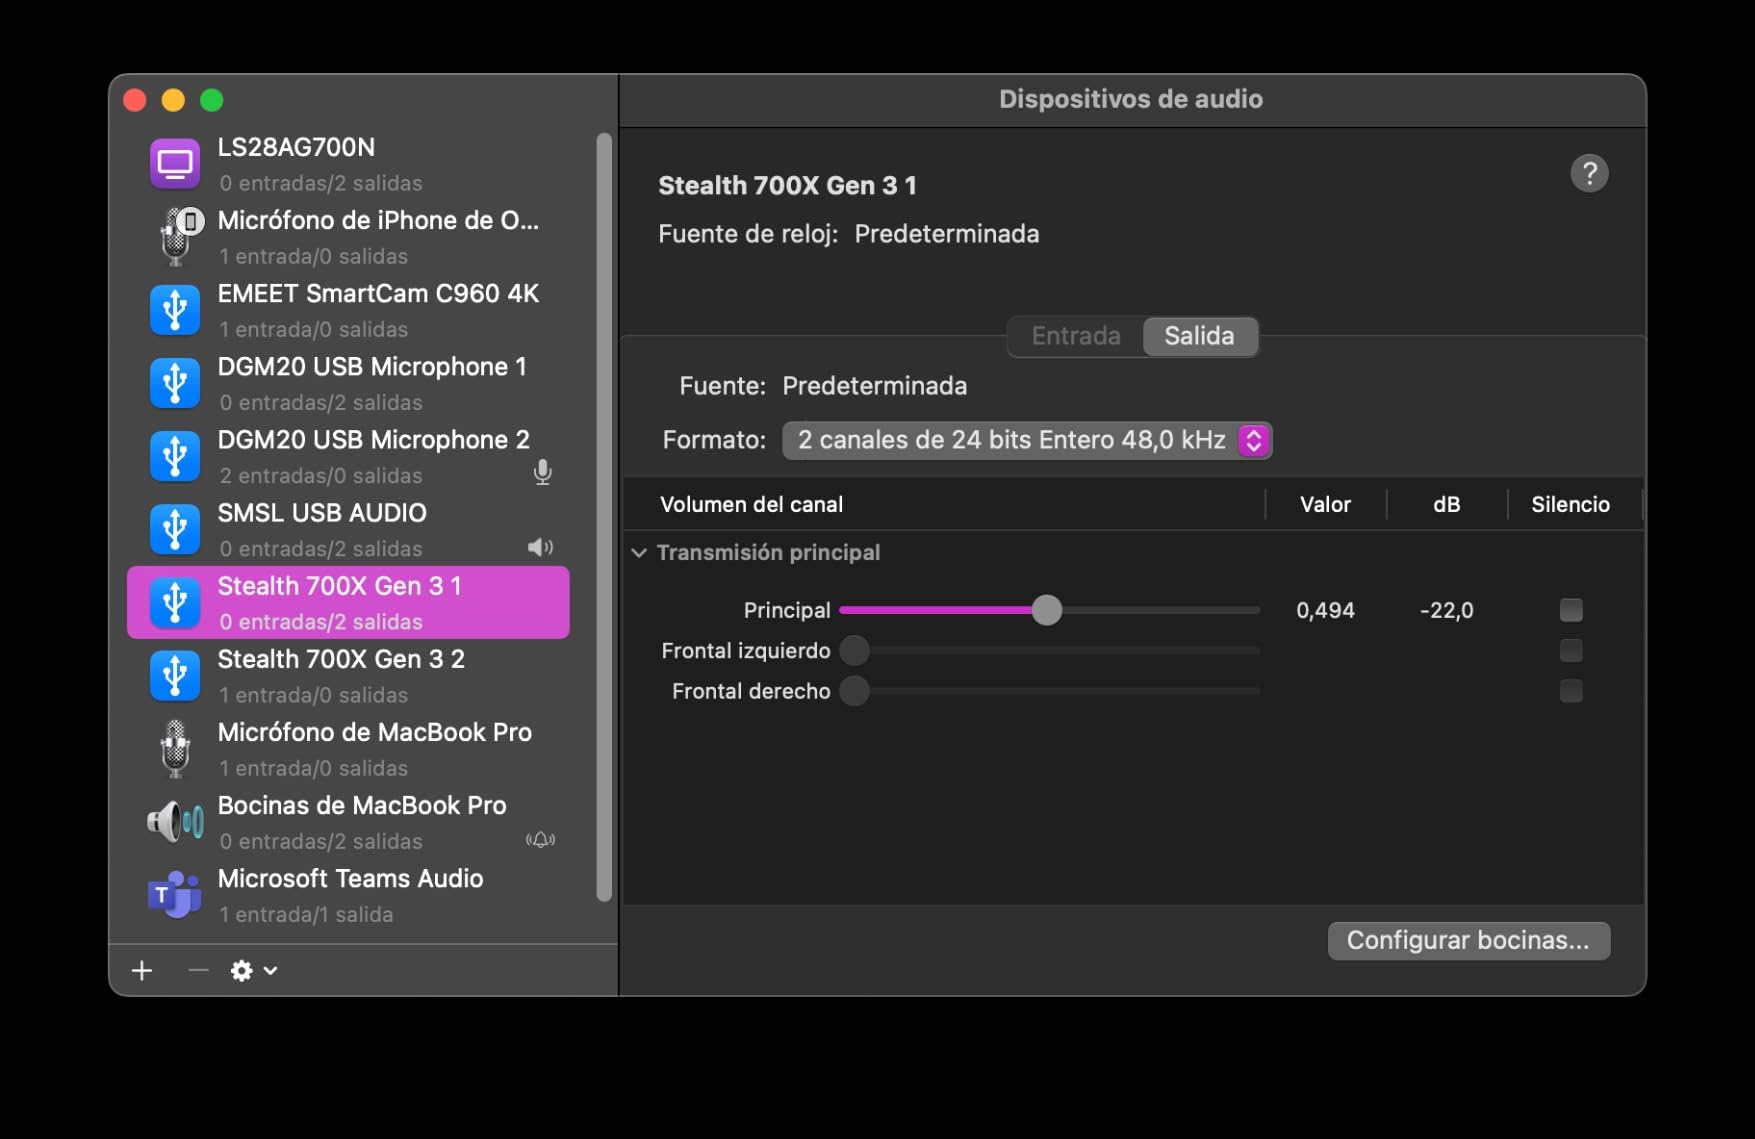Select DGM20 USB Microphone 1 name

tap(372, 367)
